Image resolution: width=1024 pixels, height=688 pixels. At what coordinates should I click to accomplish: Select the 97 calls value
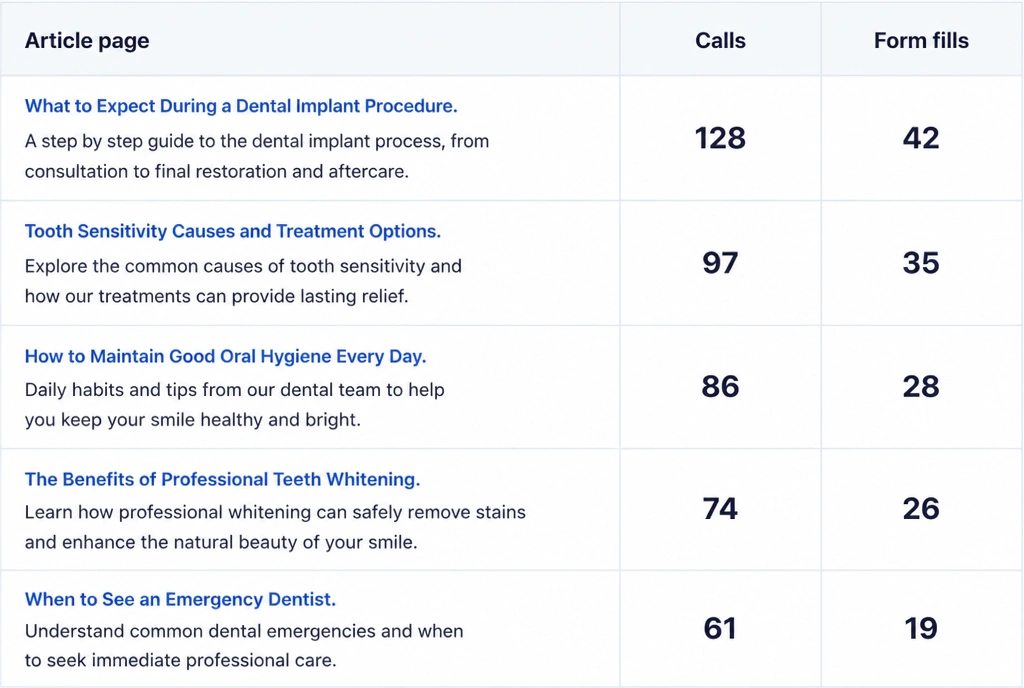720,263
